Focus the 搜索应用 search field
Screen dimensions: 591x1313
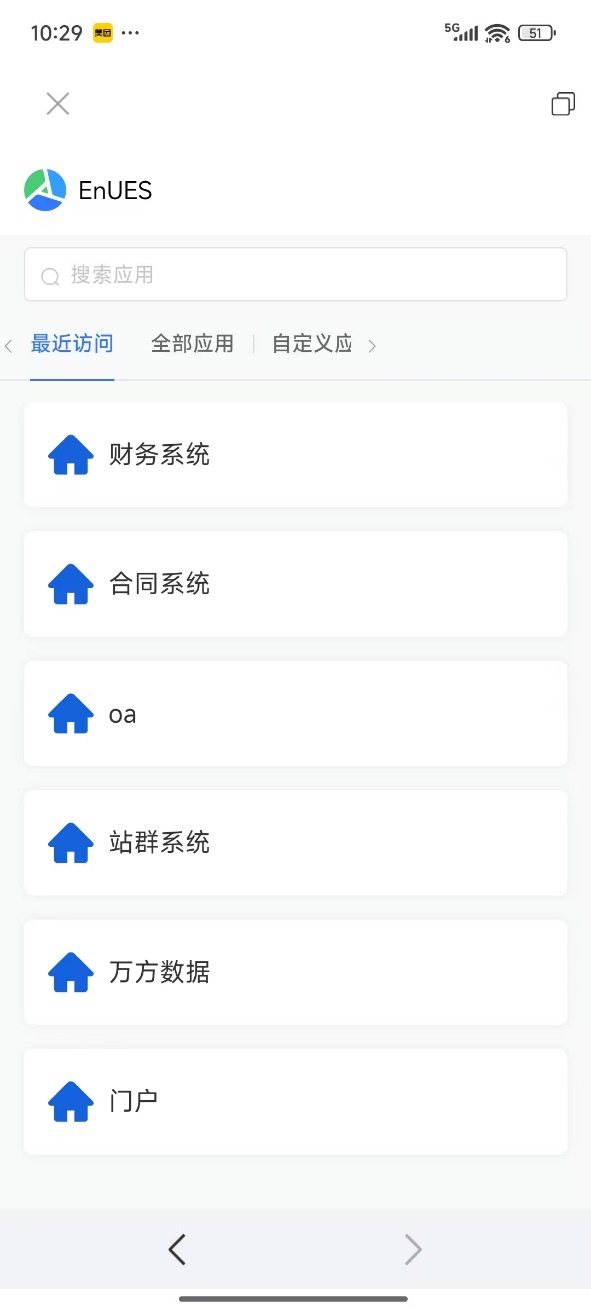(x=295, y=275)
